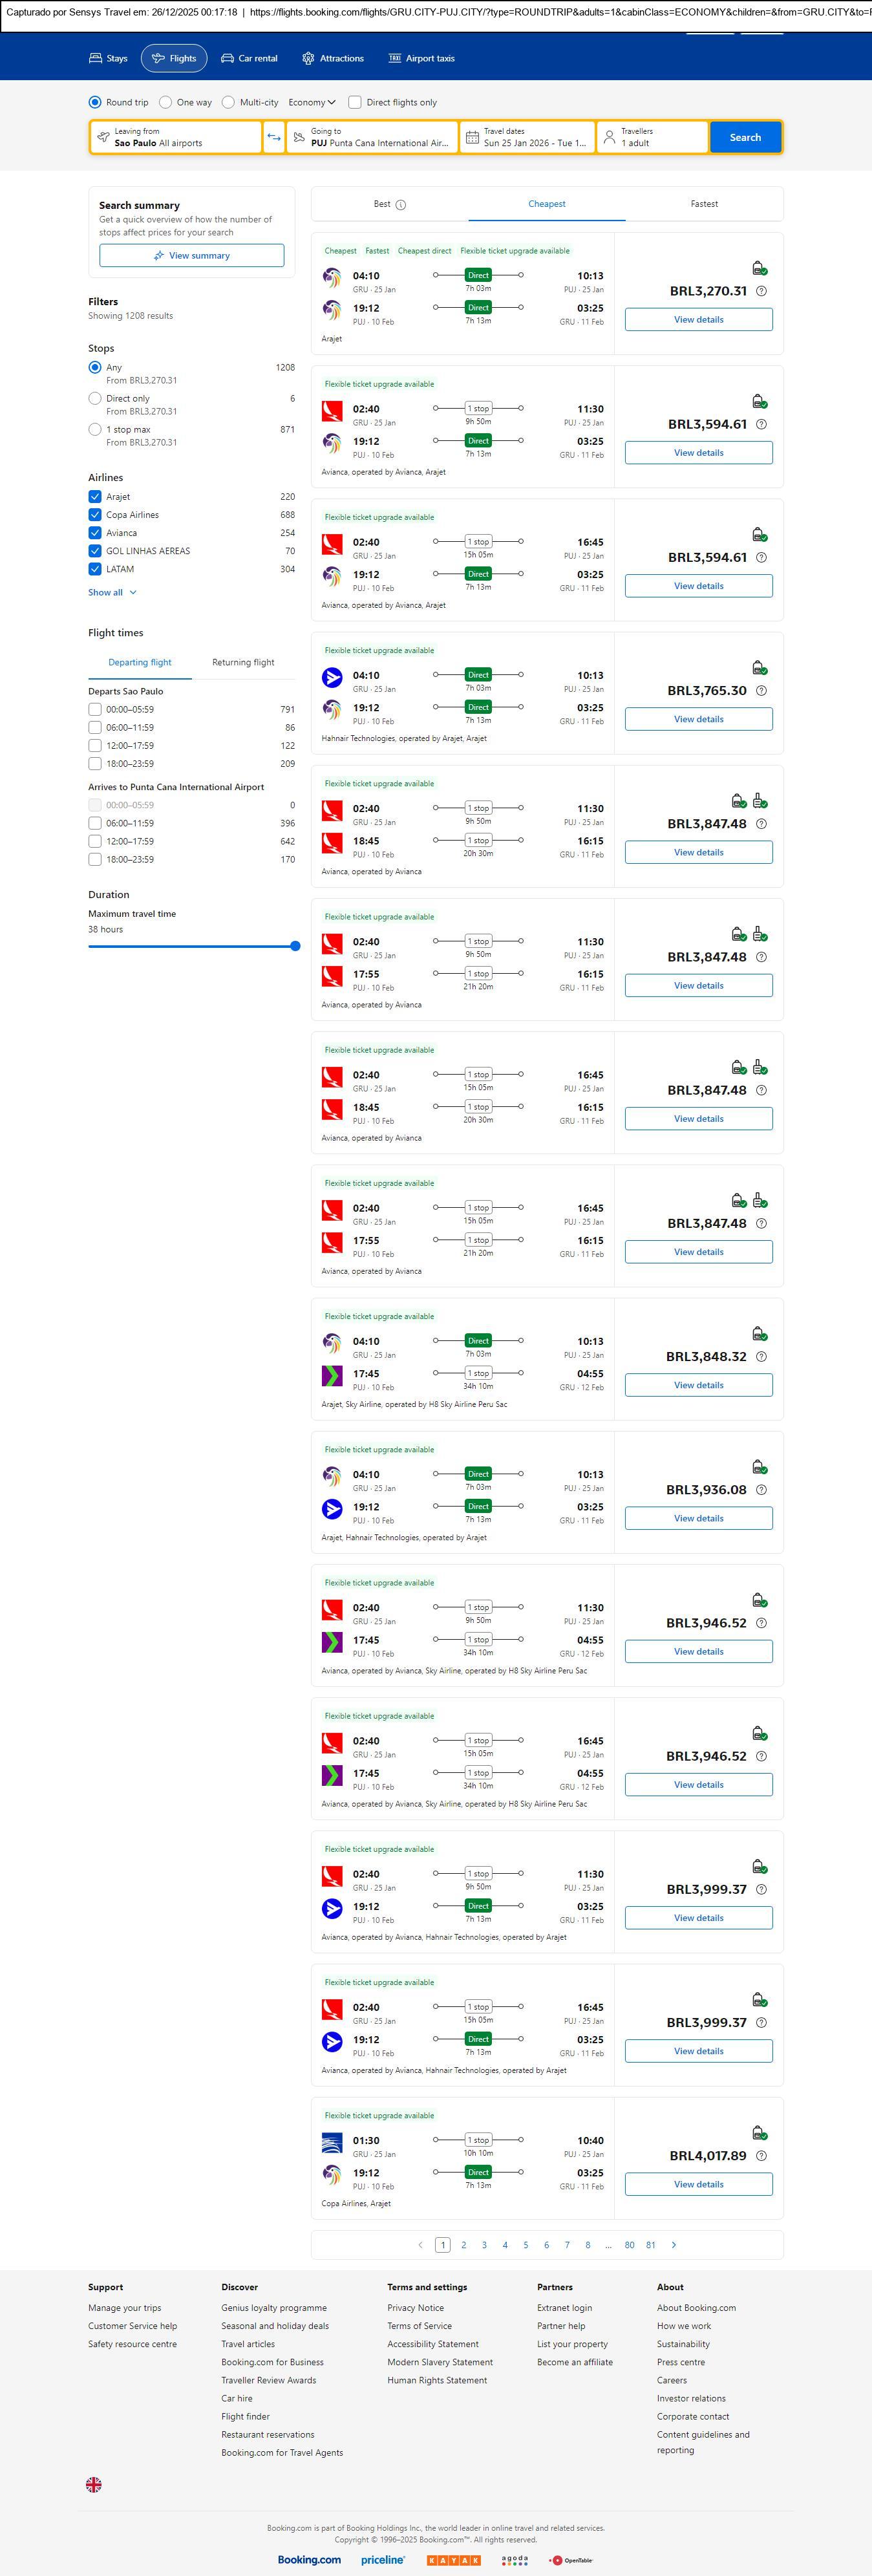Open the Travellers selector
872x2576 pixels.
click(x=652, y=137)
